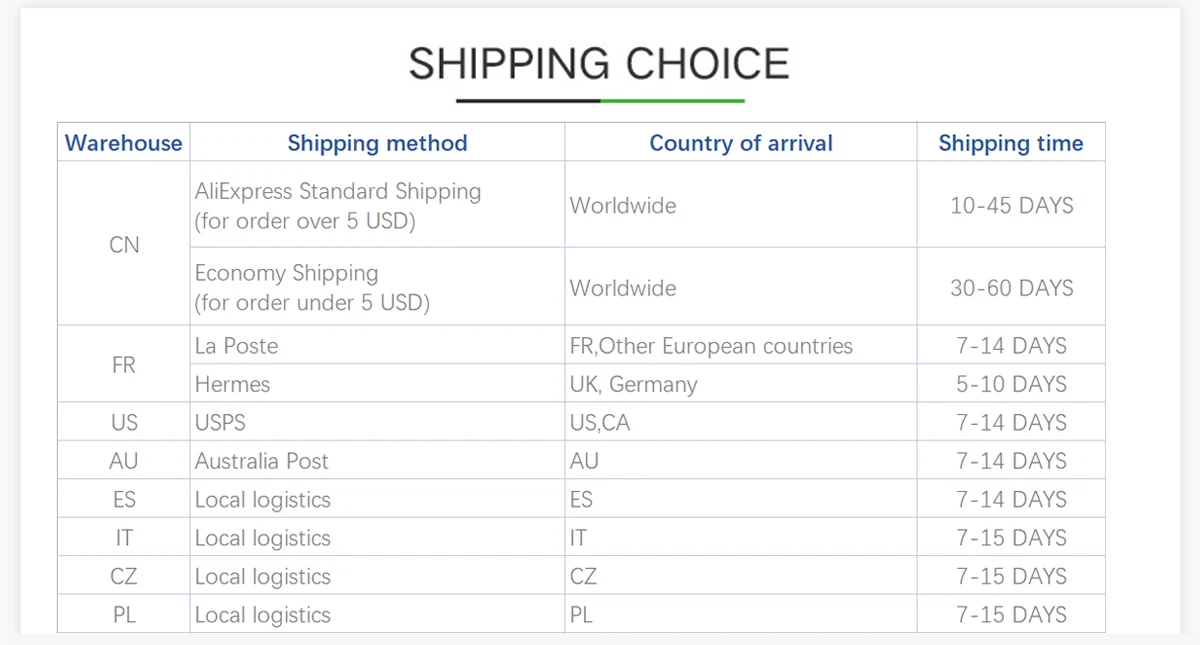
Task: Select the 30-60 DAYS shipping time
Action: 1011,288
